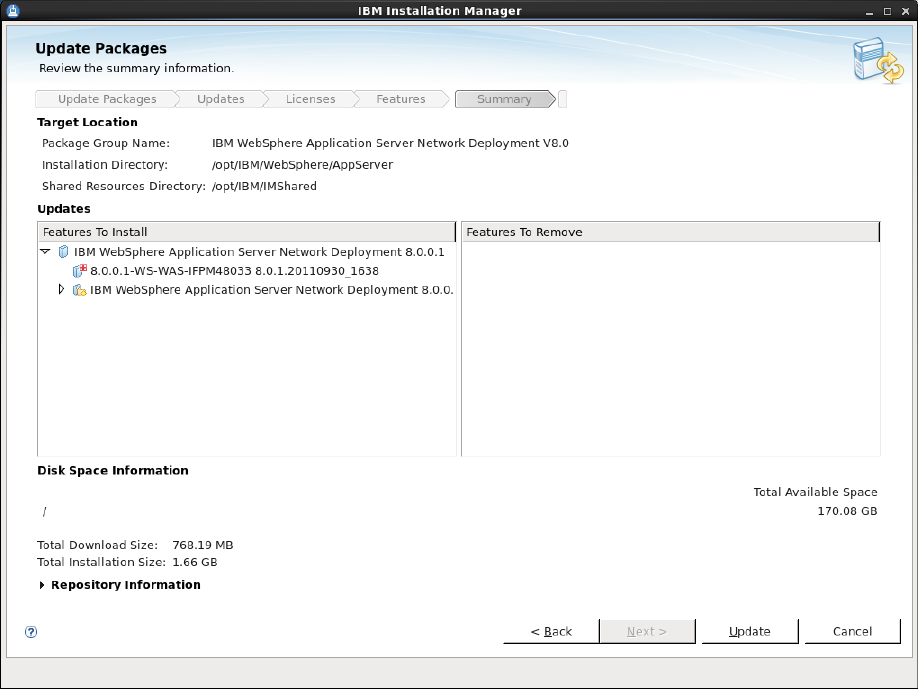918x689 pixels.
Task: Click the package group name value V8.0
Action: (x=390, y=143)
